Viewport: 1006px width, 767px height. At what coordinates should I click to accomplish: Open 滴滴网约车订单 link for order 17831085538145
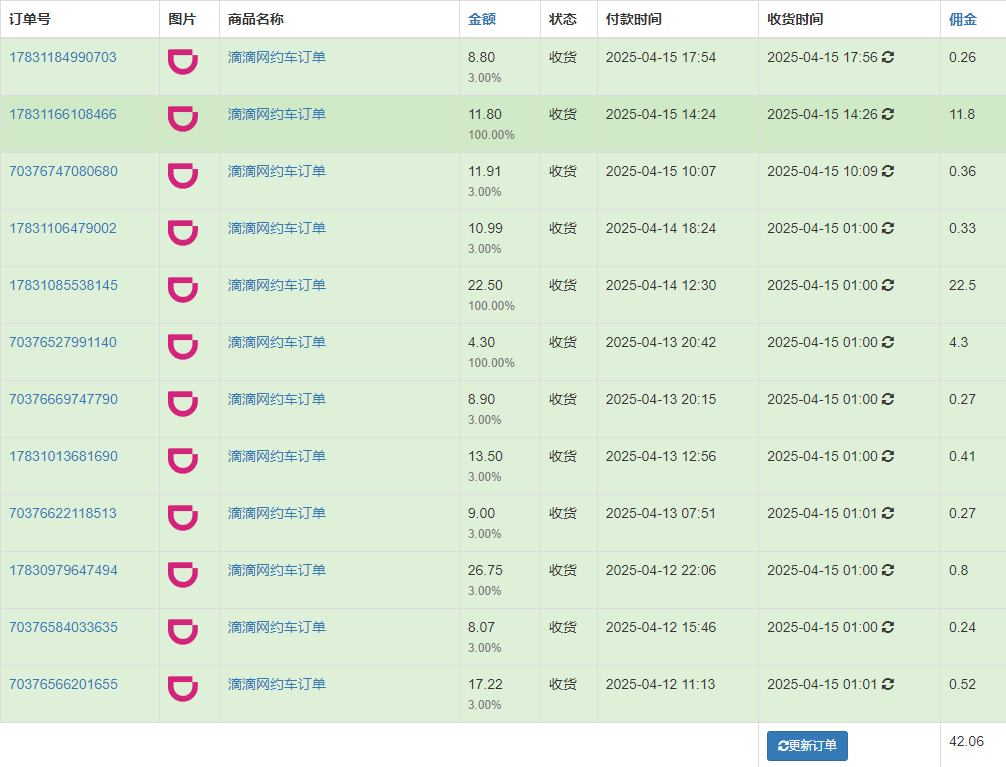coord(277,285)
